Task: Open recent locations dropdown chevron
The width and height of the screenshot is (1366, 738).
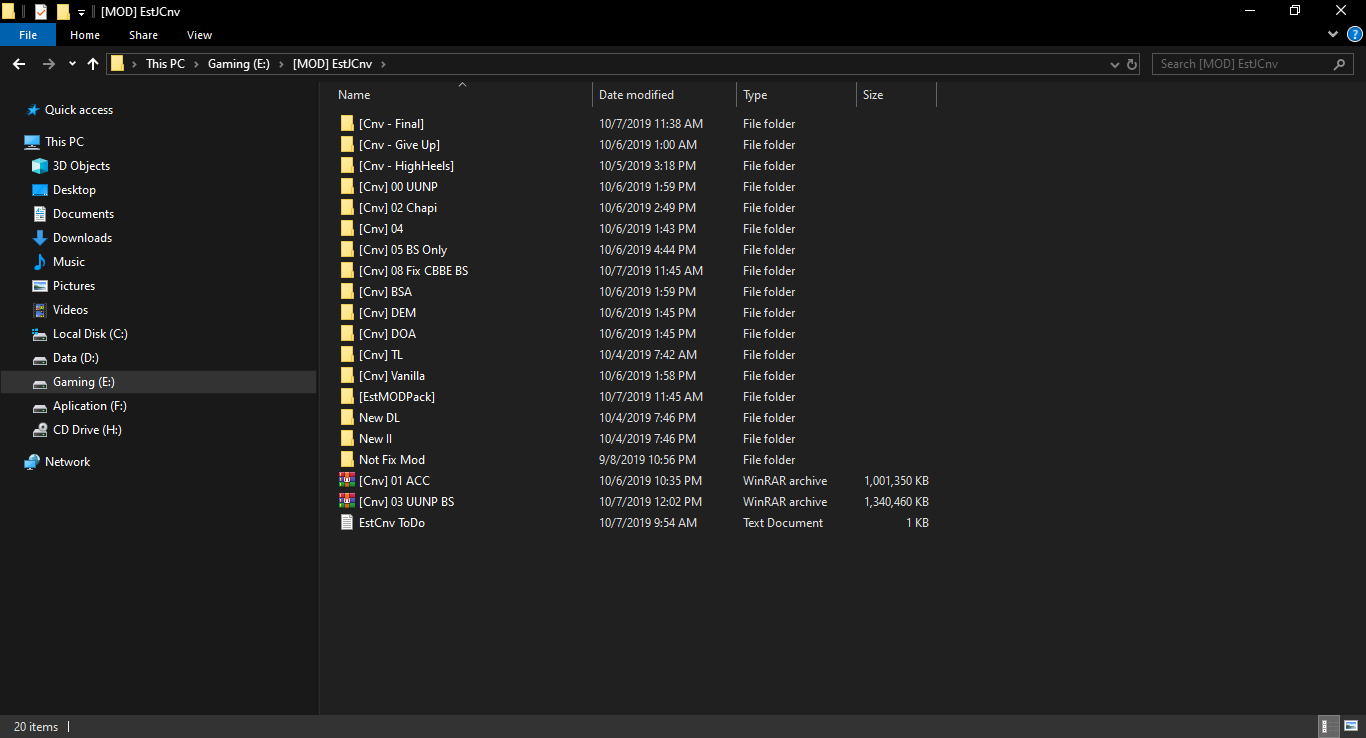Action: click(72, 64)
